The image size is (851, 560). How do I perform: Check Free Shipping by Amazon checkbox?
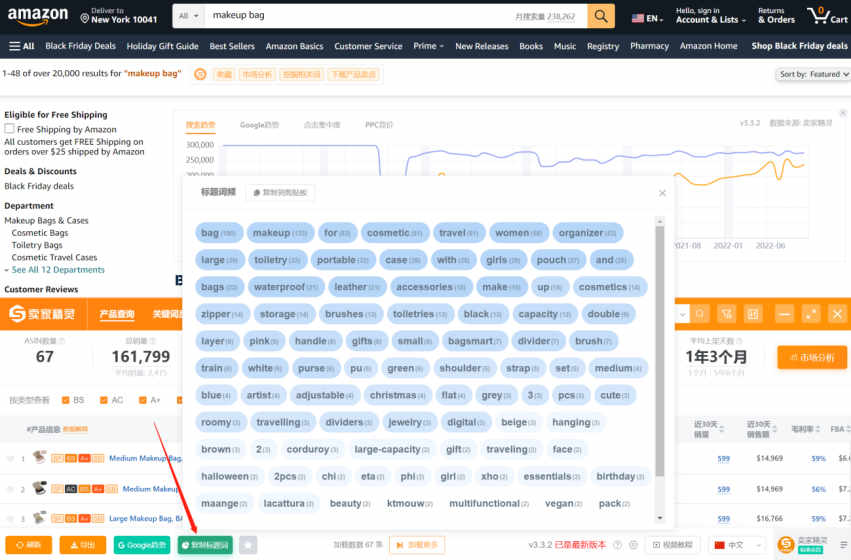[9, 129]
